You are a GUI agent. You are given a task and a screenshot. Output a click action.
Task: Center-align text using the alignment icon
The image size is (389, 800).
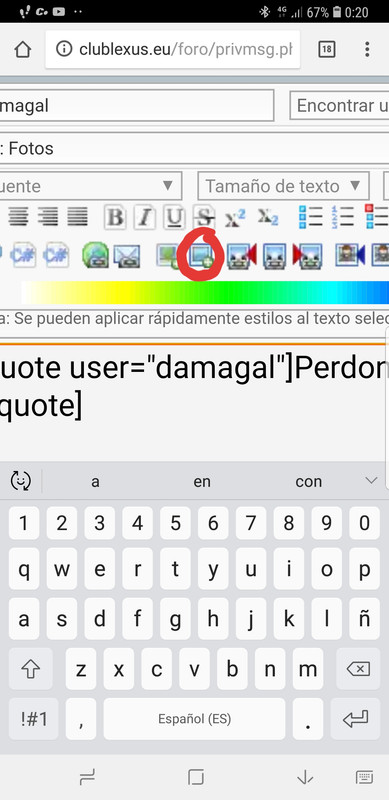(18, 217)
